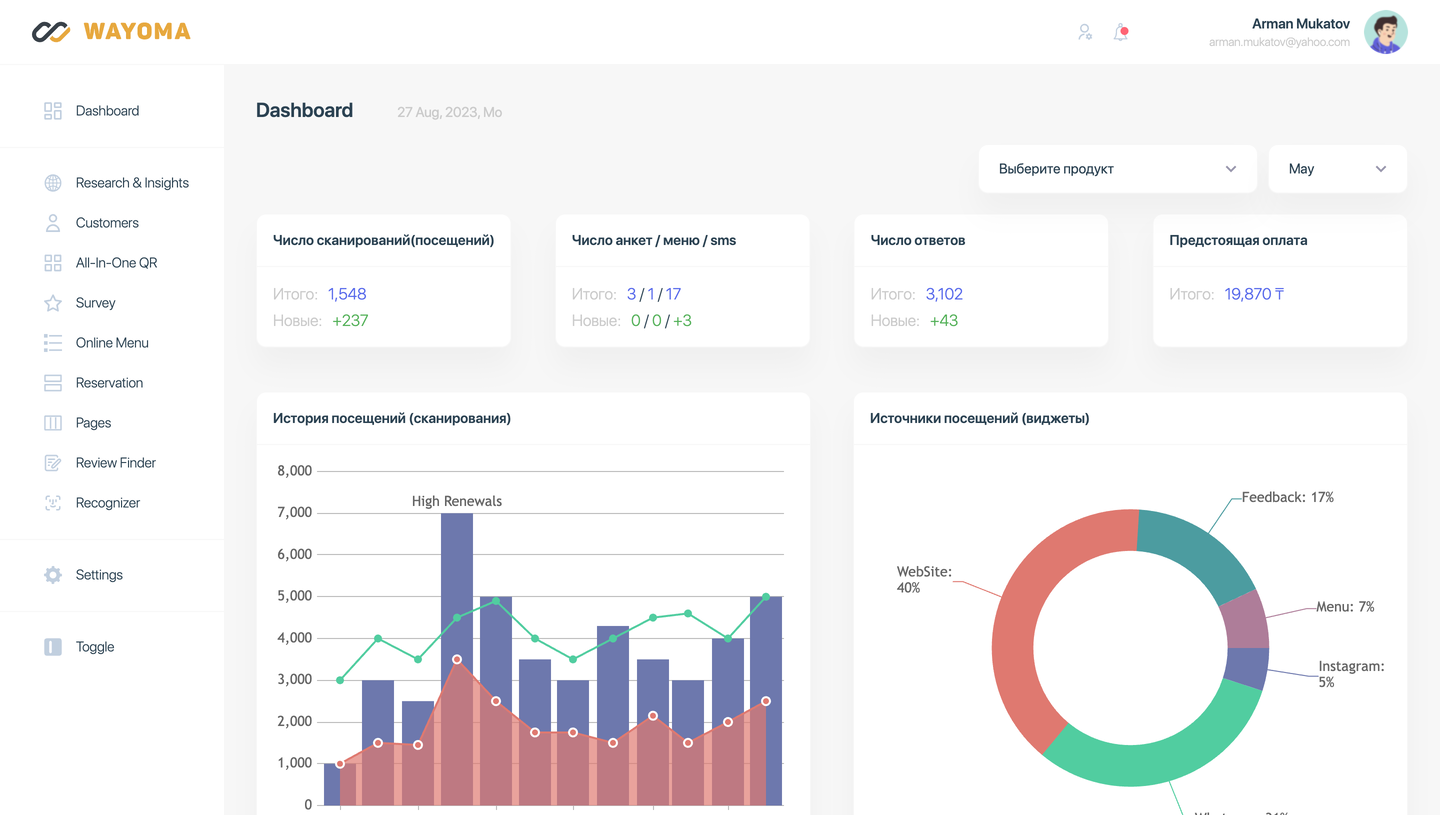Open the 'Выберите продукт' dropdown

[x=1117, y=169]
